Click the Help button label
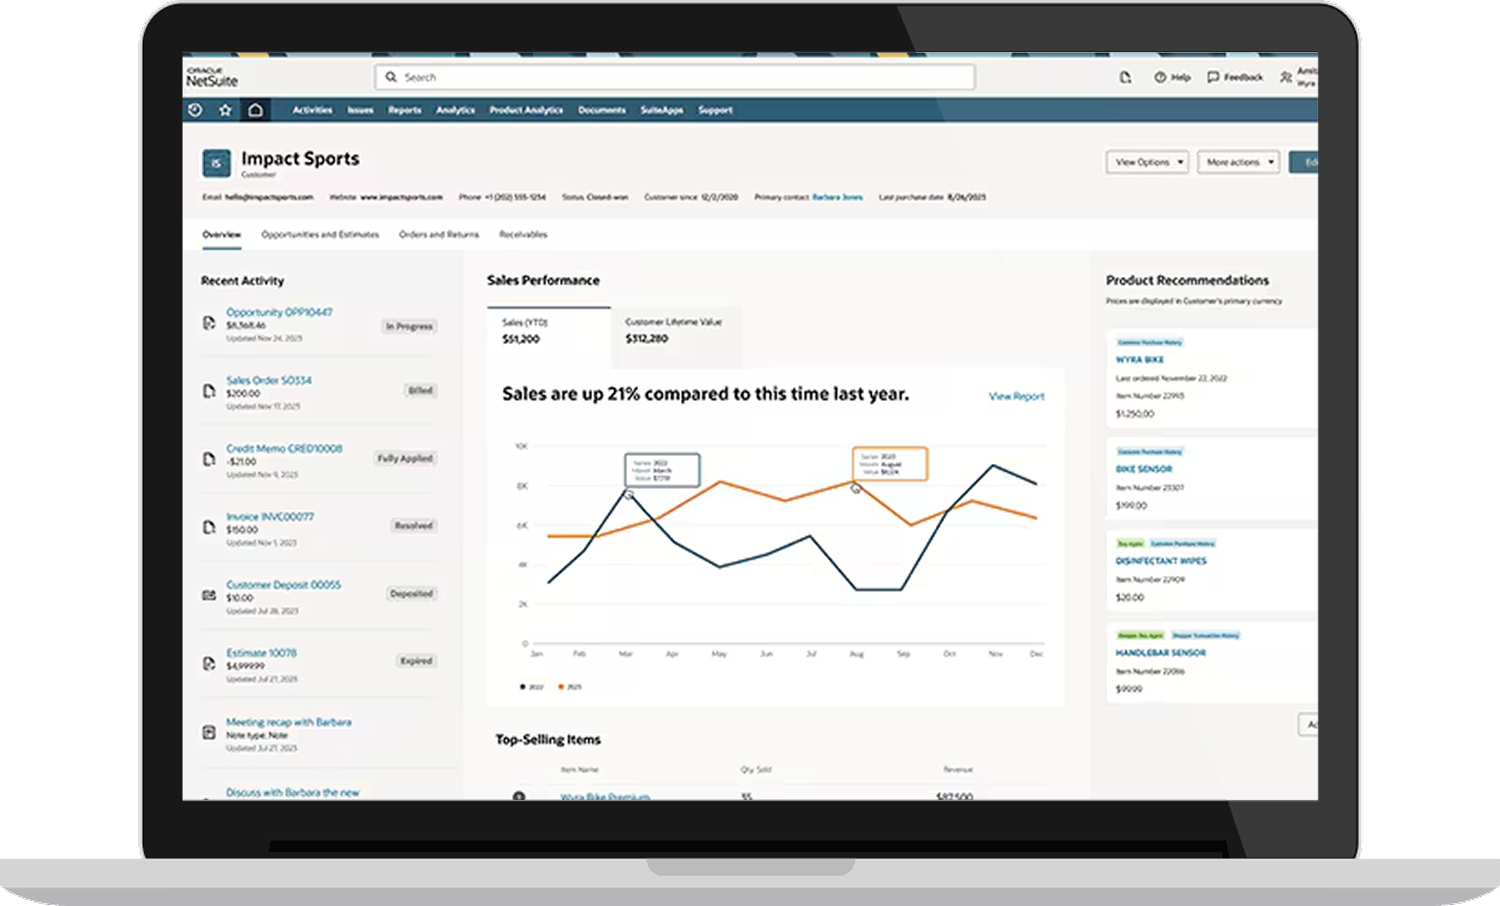1500x906 pixels. [1181, 77]
